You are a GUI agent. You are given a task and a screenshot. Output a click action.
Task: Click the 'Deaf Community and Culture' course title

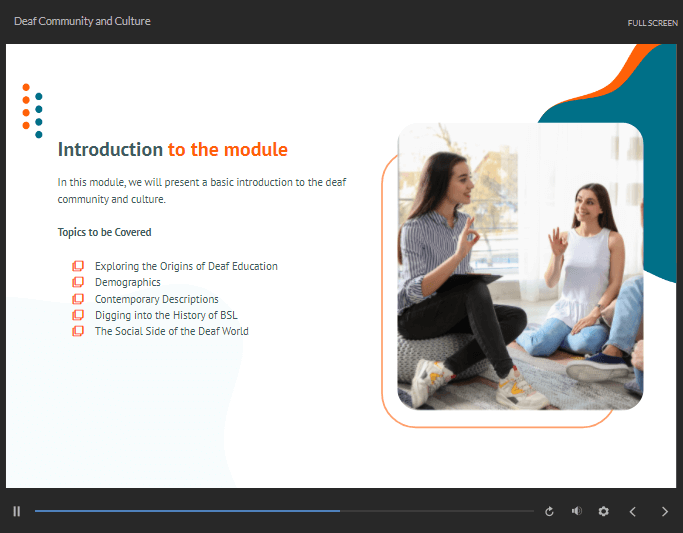tap(82, 21)
